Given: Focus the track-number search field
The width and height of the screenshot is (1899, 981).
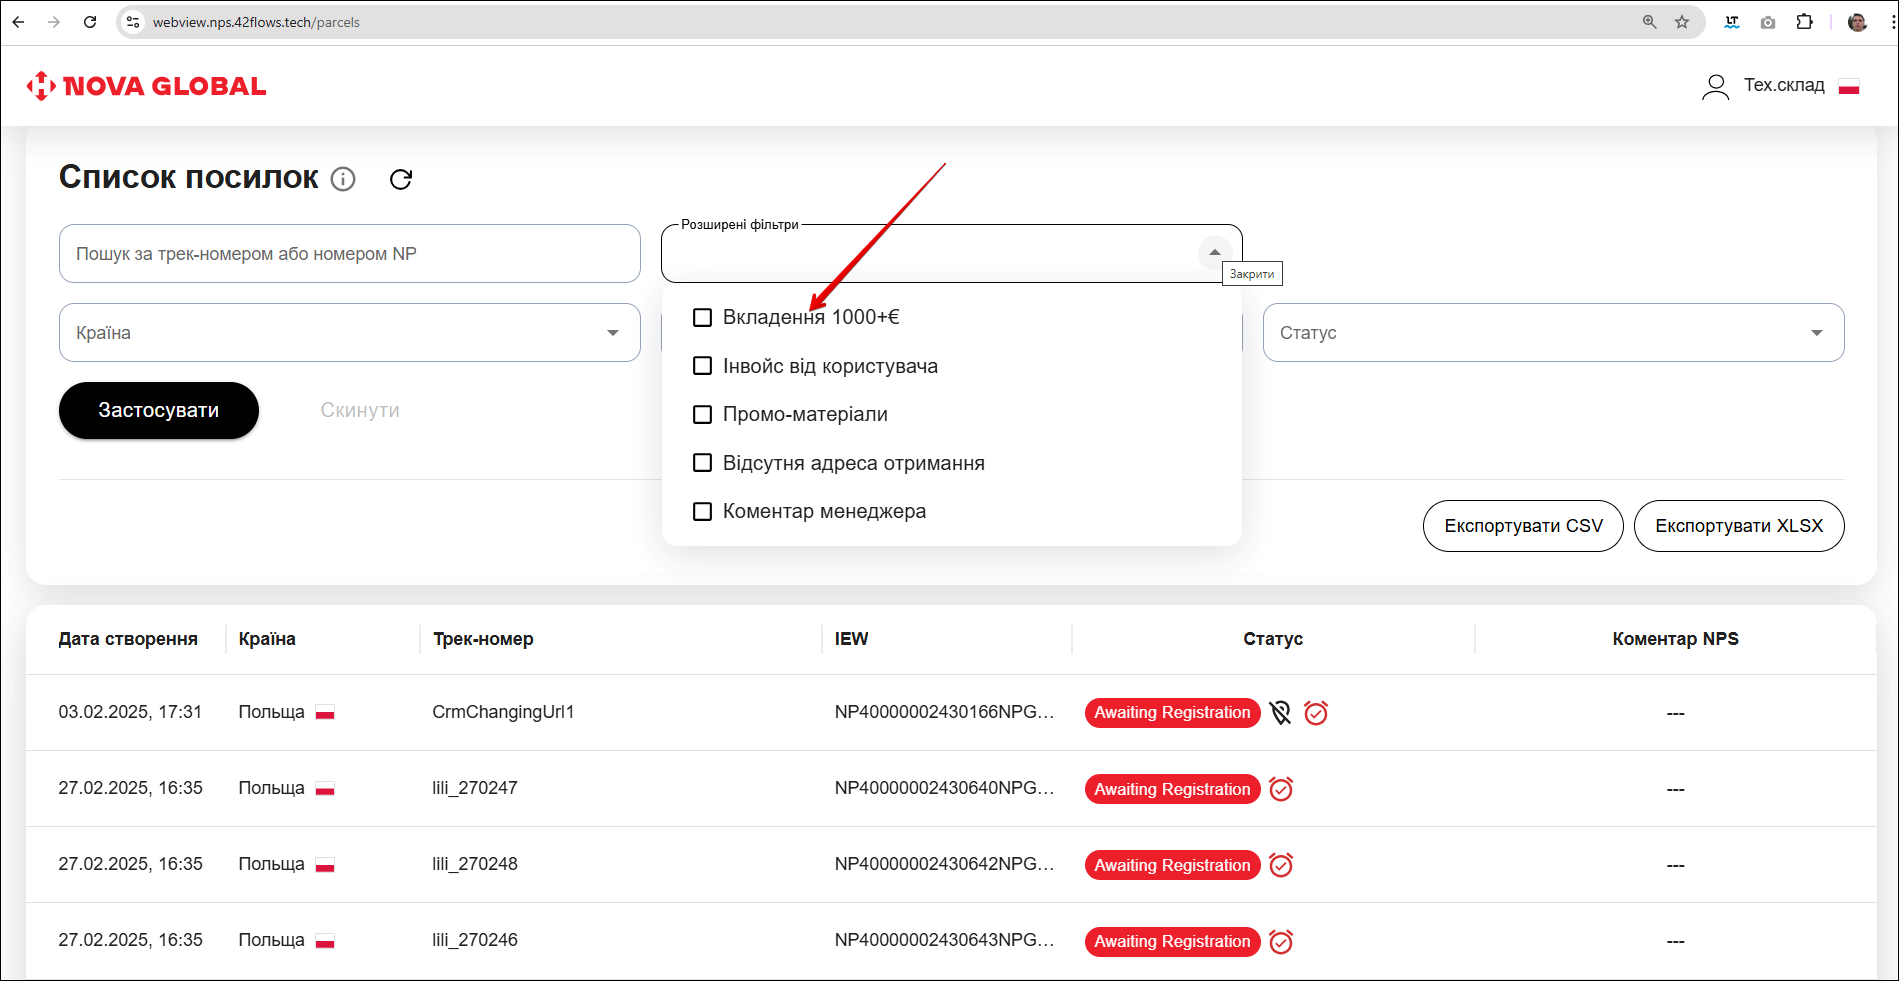Looking at the screenshot, I should pyautogui.click(x=349, y=254).
